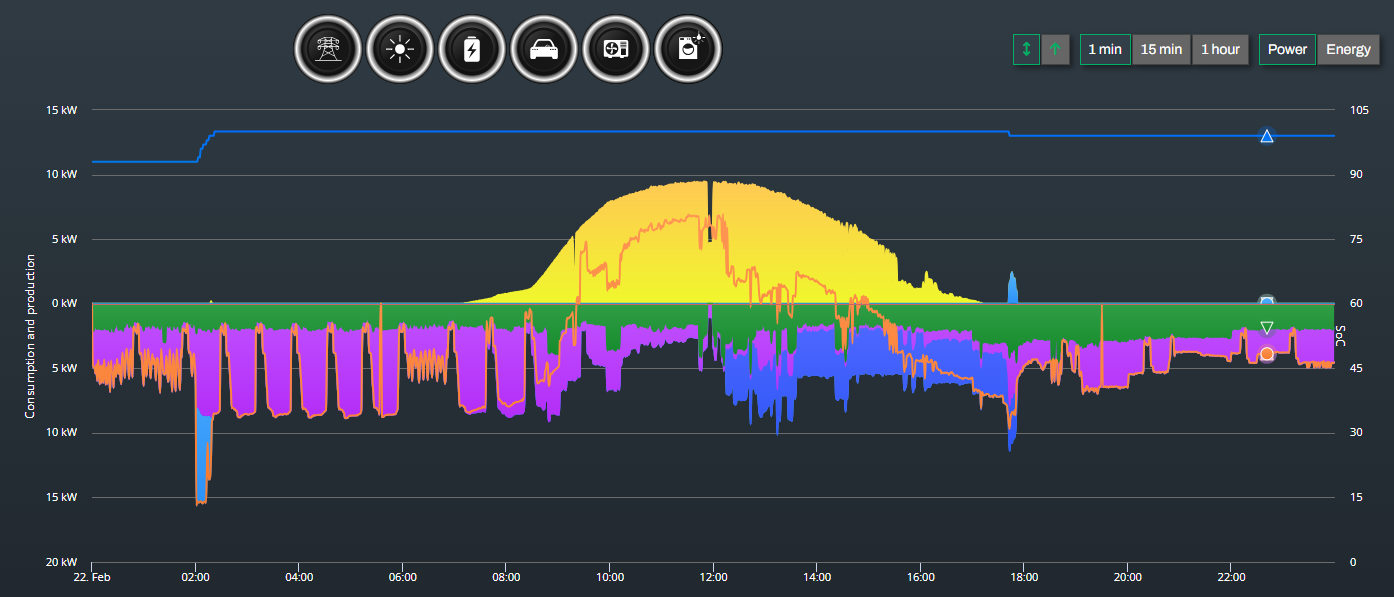Switch chart to Energy view
1394x597 pixels.
coord(1348,49)
